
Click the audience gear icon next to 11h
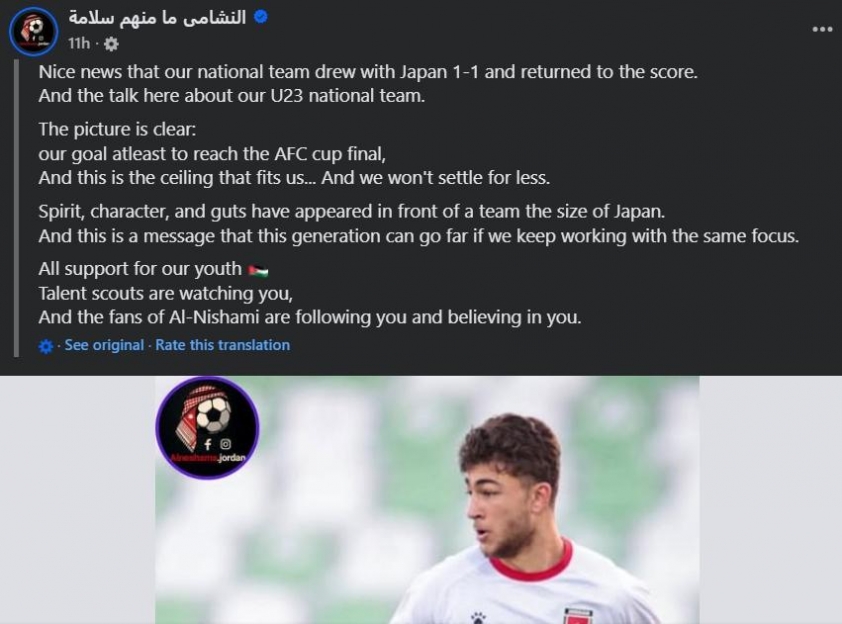pyautogui.click(x=111, y=44)
